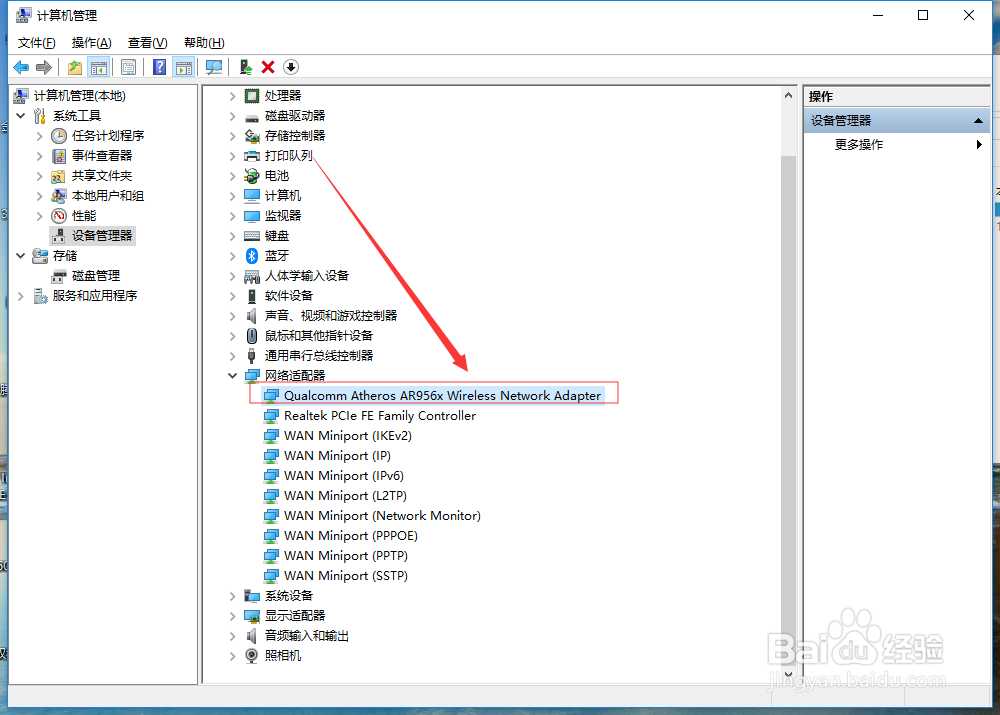Expand 蓝牙 device category
This screenshot has height=715, width=1000.
[x=233, y=256]
